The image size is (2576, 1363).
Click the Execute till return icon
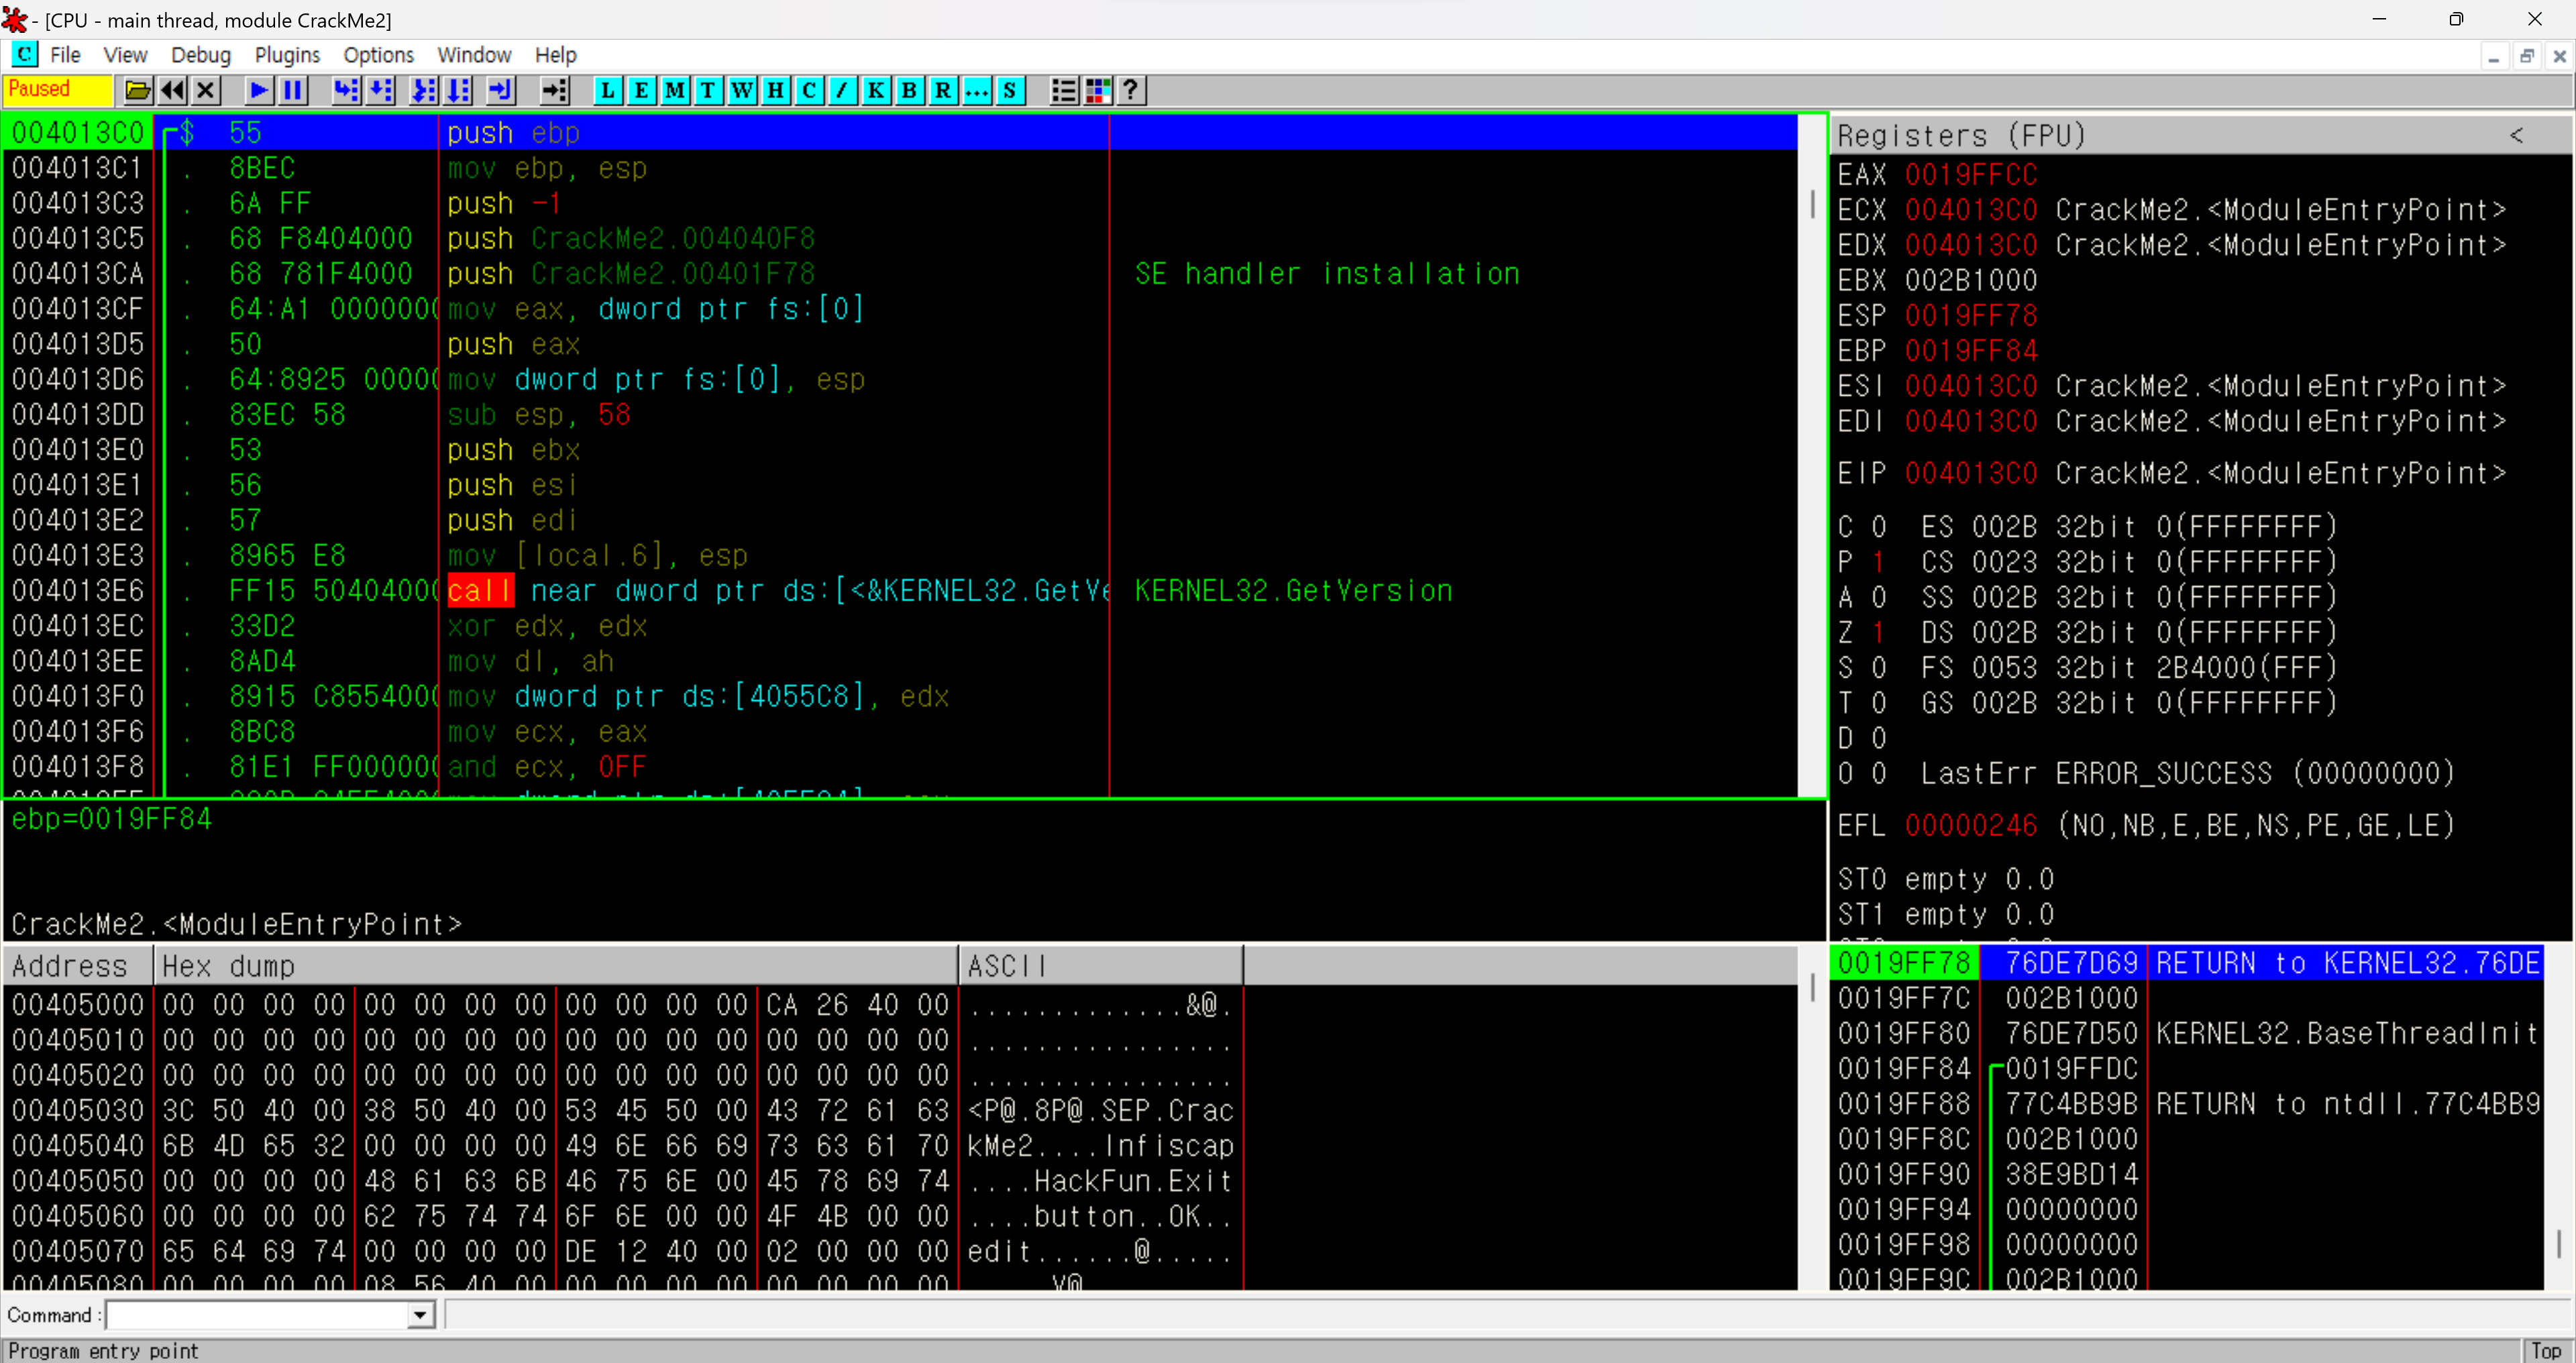tap(500, 91)
